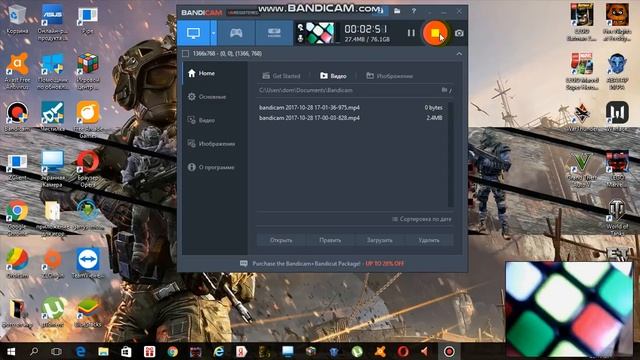Viewport: 640px width, 360px height.
Task: Open the Microsoft Store taskbar icon
Action: pyautogui.click(x=126, y=351)
